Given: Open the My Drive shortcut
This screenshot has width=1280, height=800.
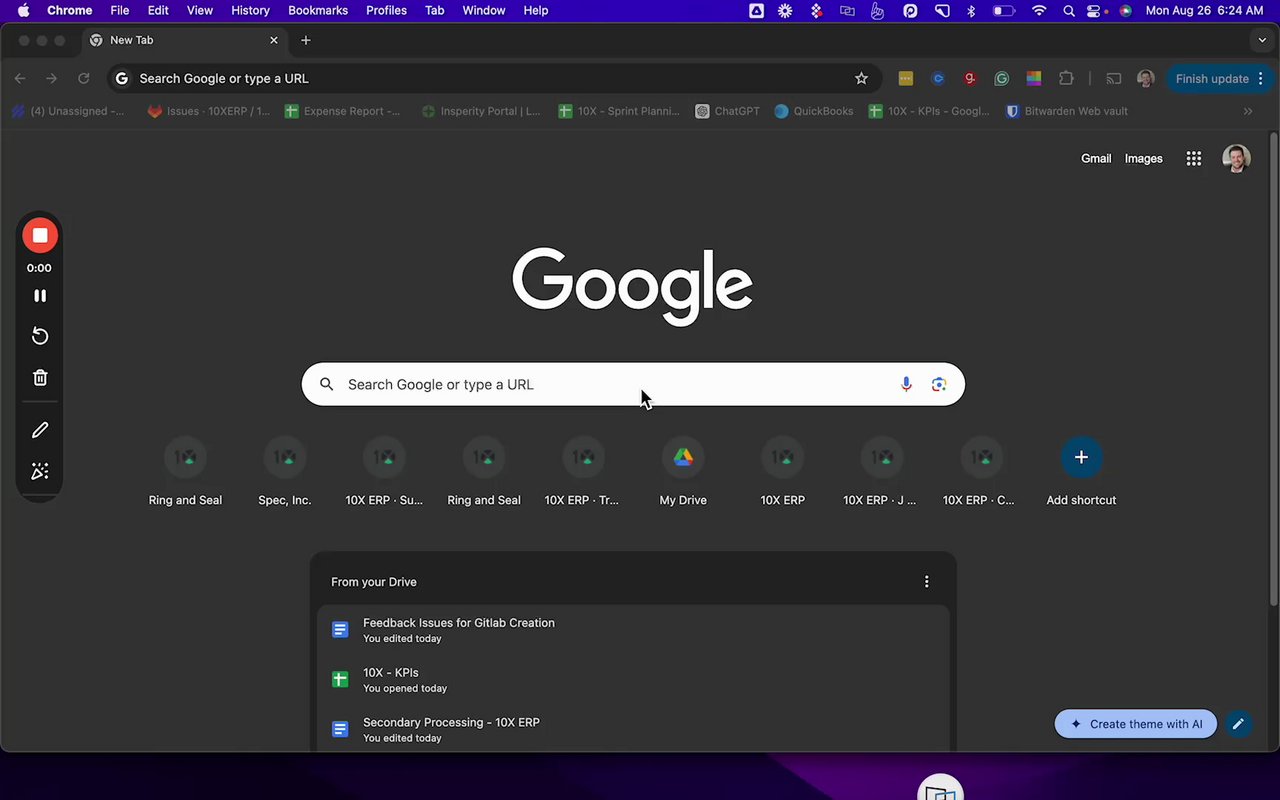Looking at the screenshot, I should 683,472.
